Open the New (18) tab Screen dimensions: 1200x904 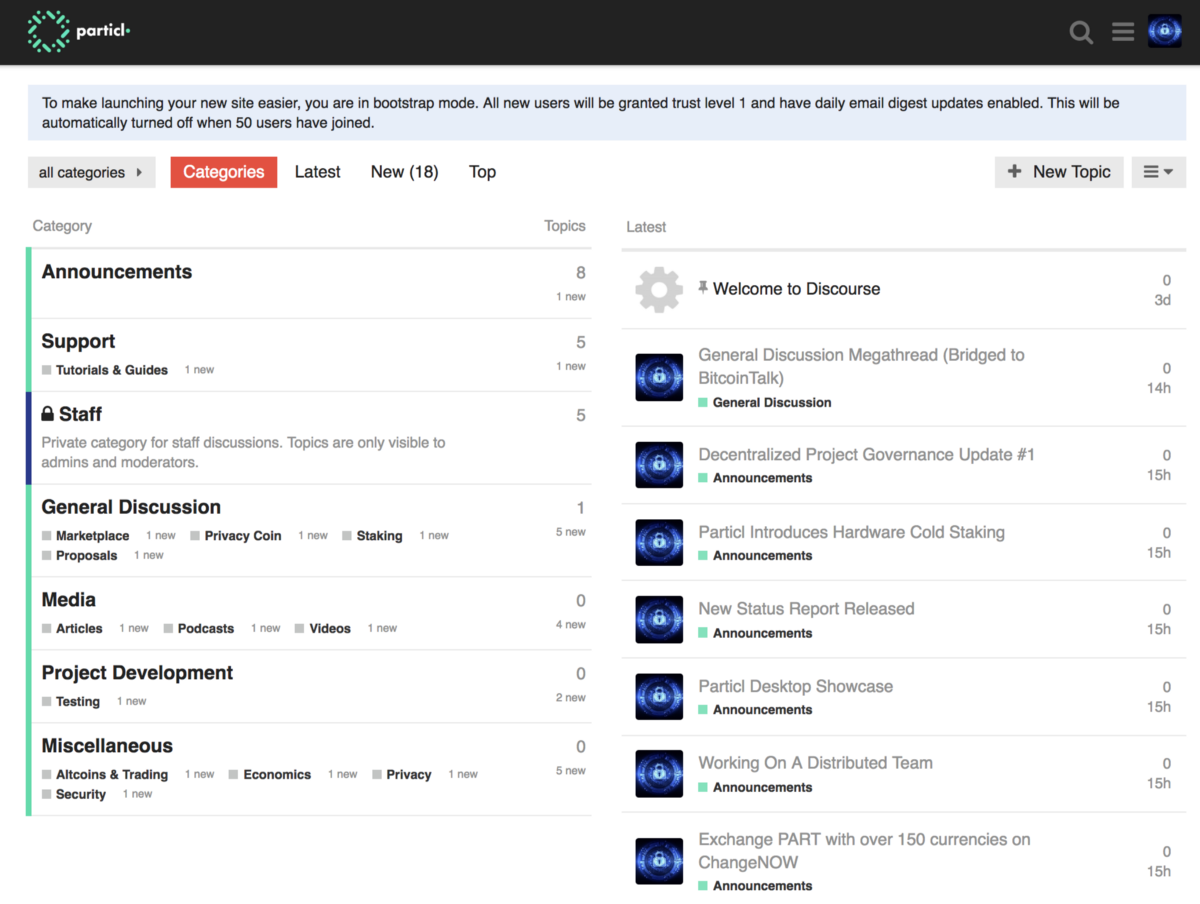pos(404,172)
